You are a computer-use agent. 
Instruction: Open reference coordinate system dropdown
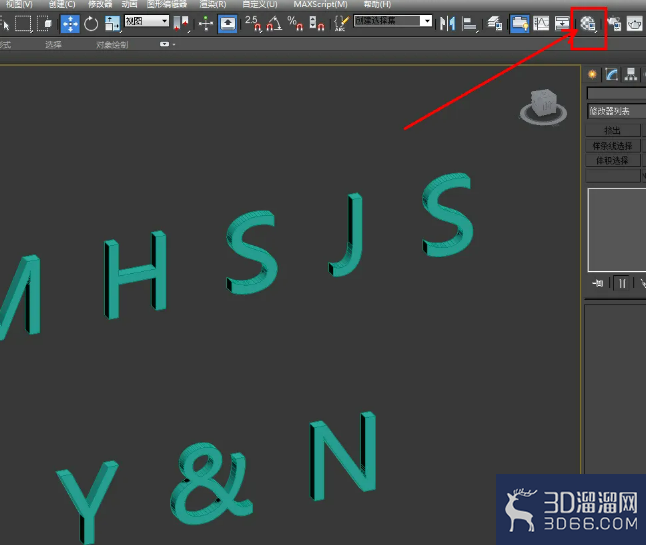pyautogui.click(x=147, y=21)
